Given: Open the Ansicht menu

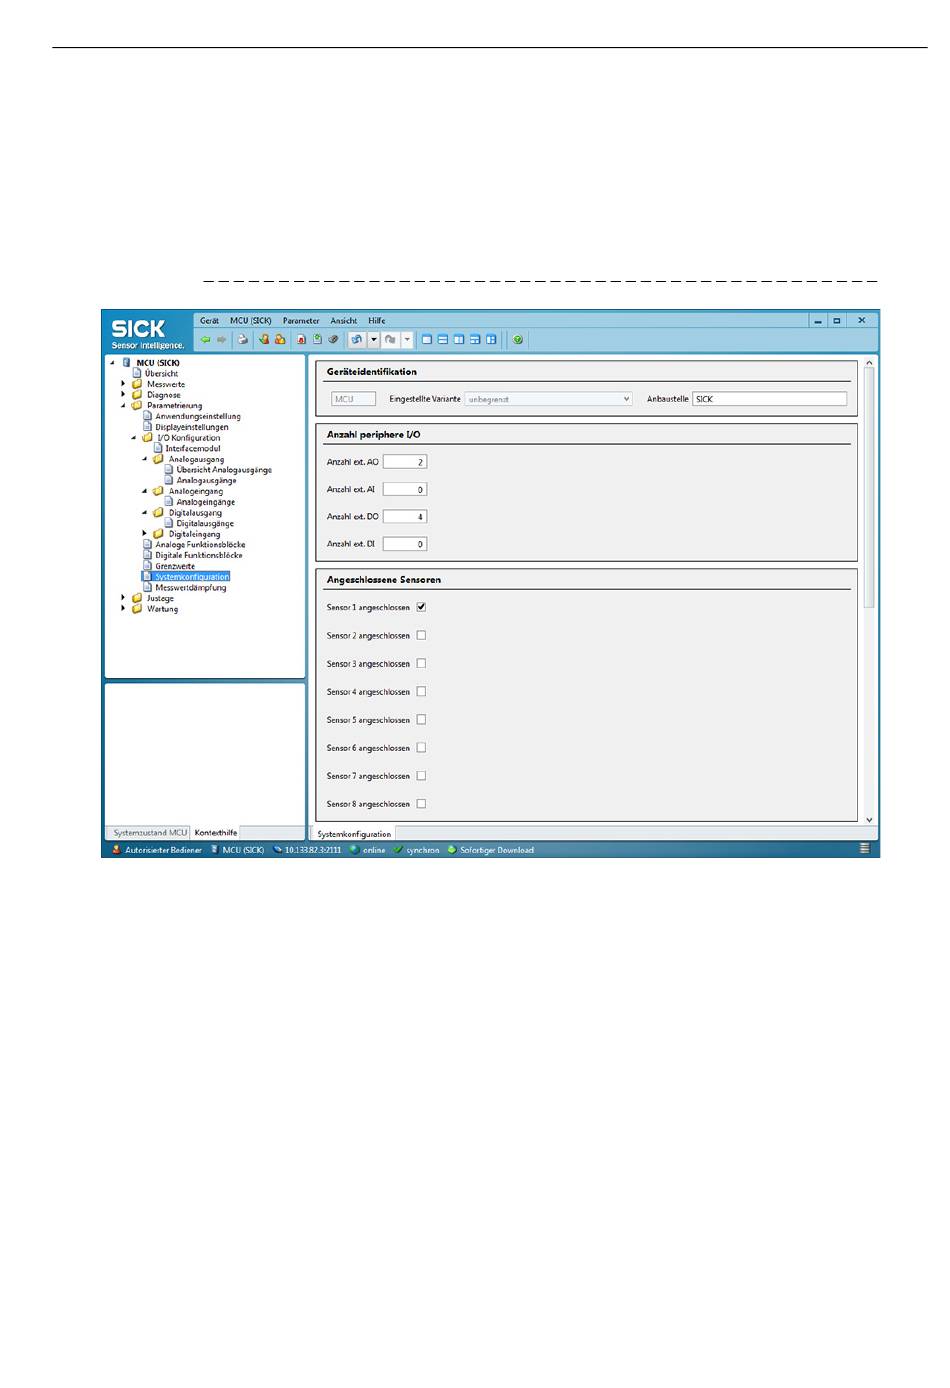Looking at the screenshot, I should [344, 321].
